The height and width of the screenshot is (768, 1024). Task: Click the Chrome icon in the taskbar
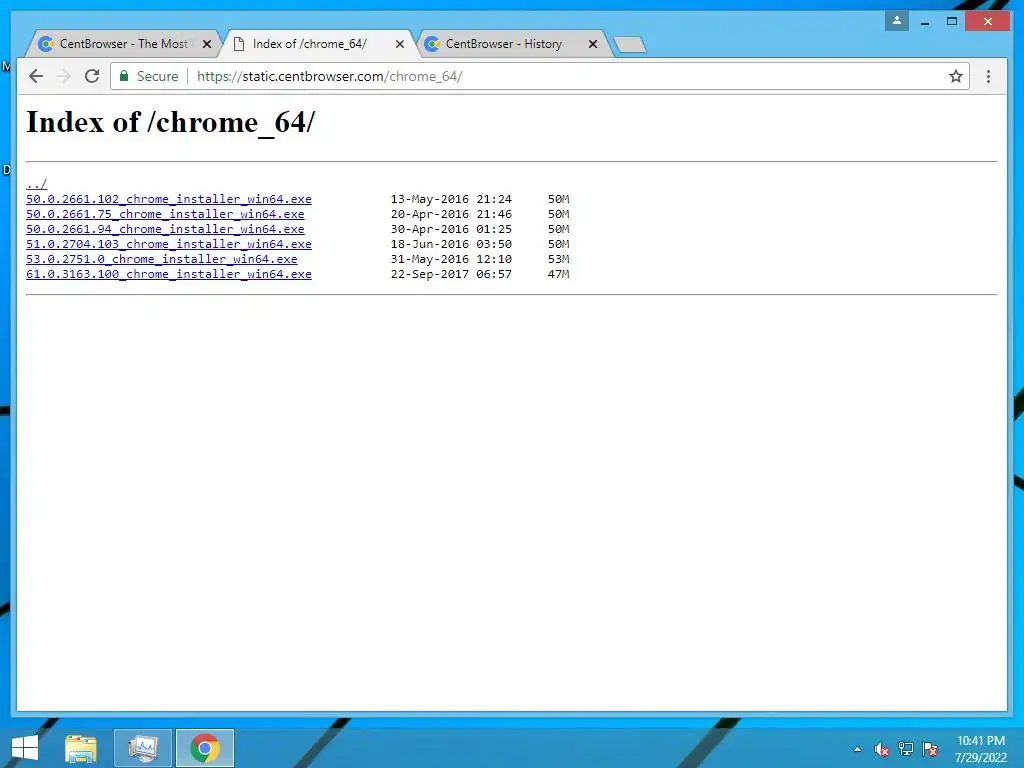204,748
